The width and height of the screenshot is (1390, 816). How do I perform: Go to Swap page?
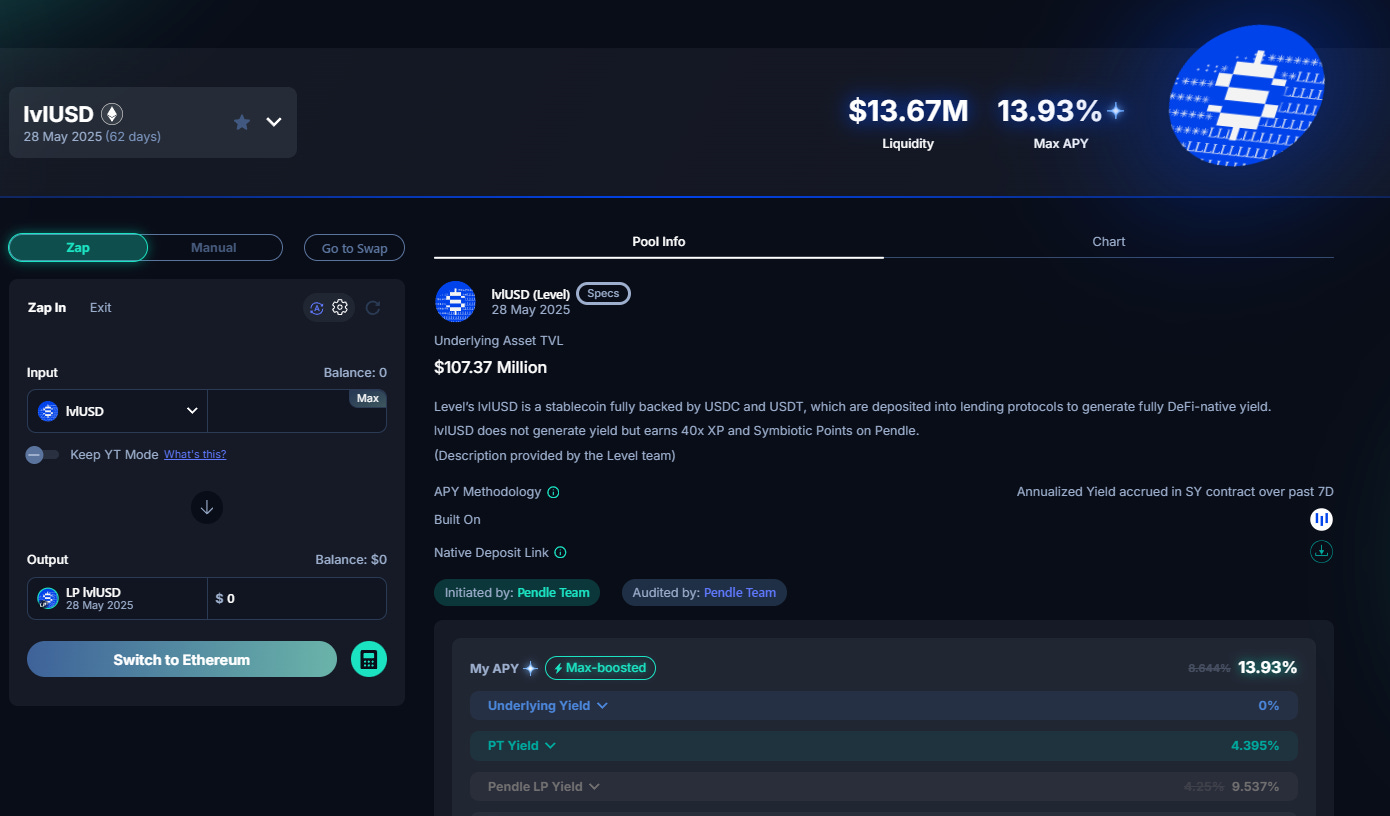(x=354, y=248)
